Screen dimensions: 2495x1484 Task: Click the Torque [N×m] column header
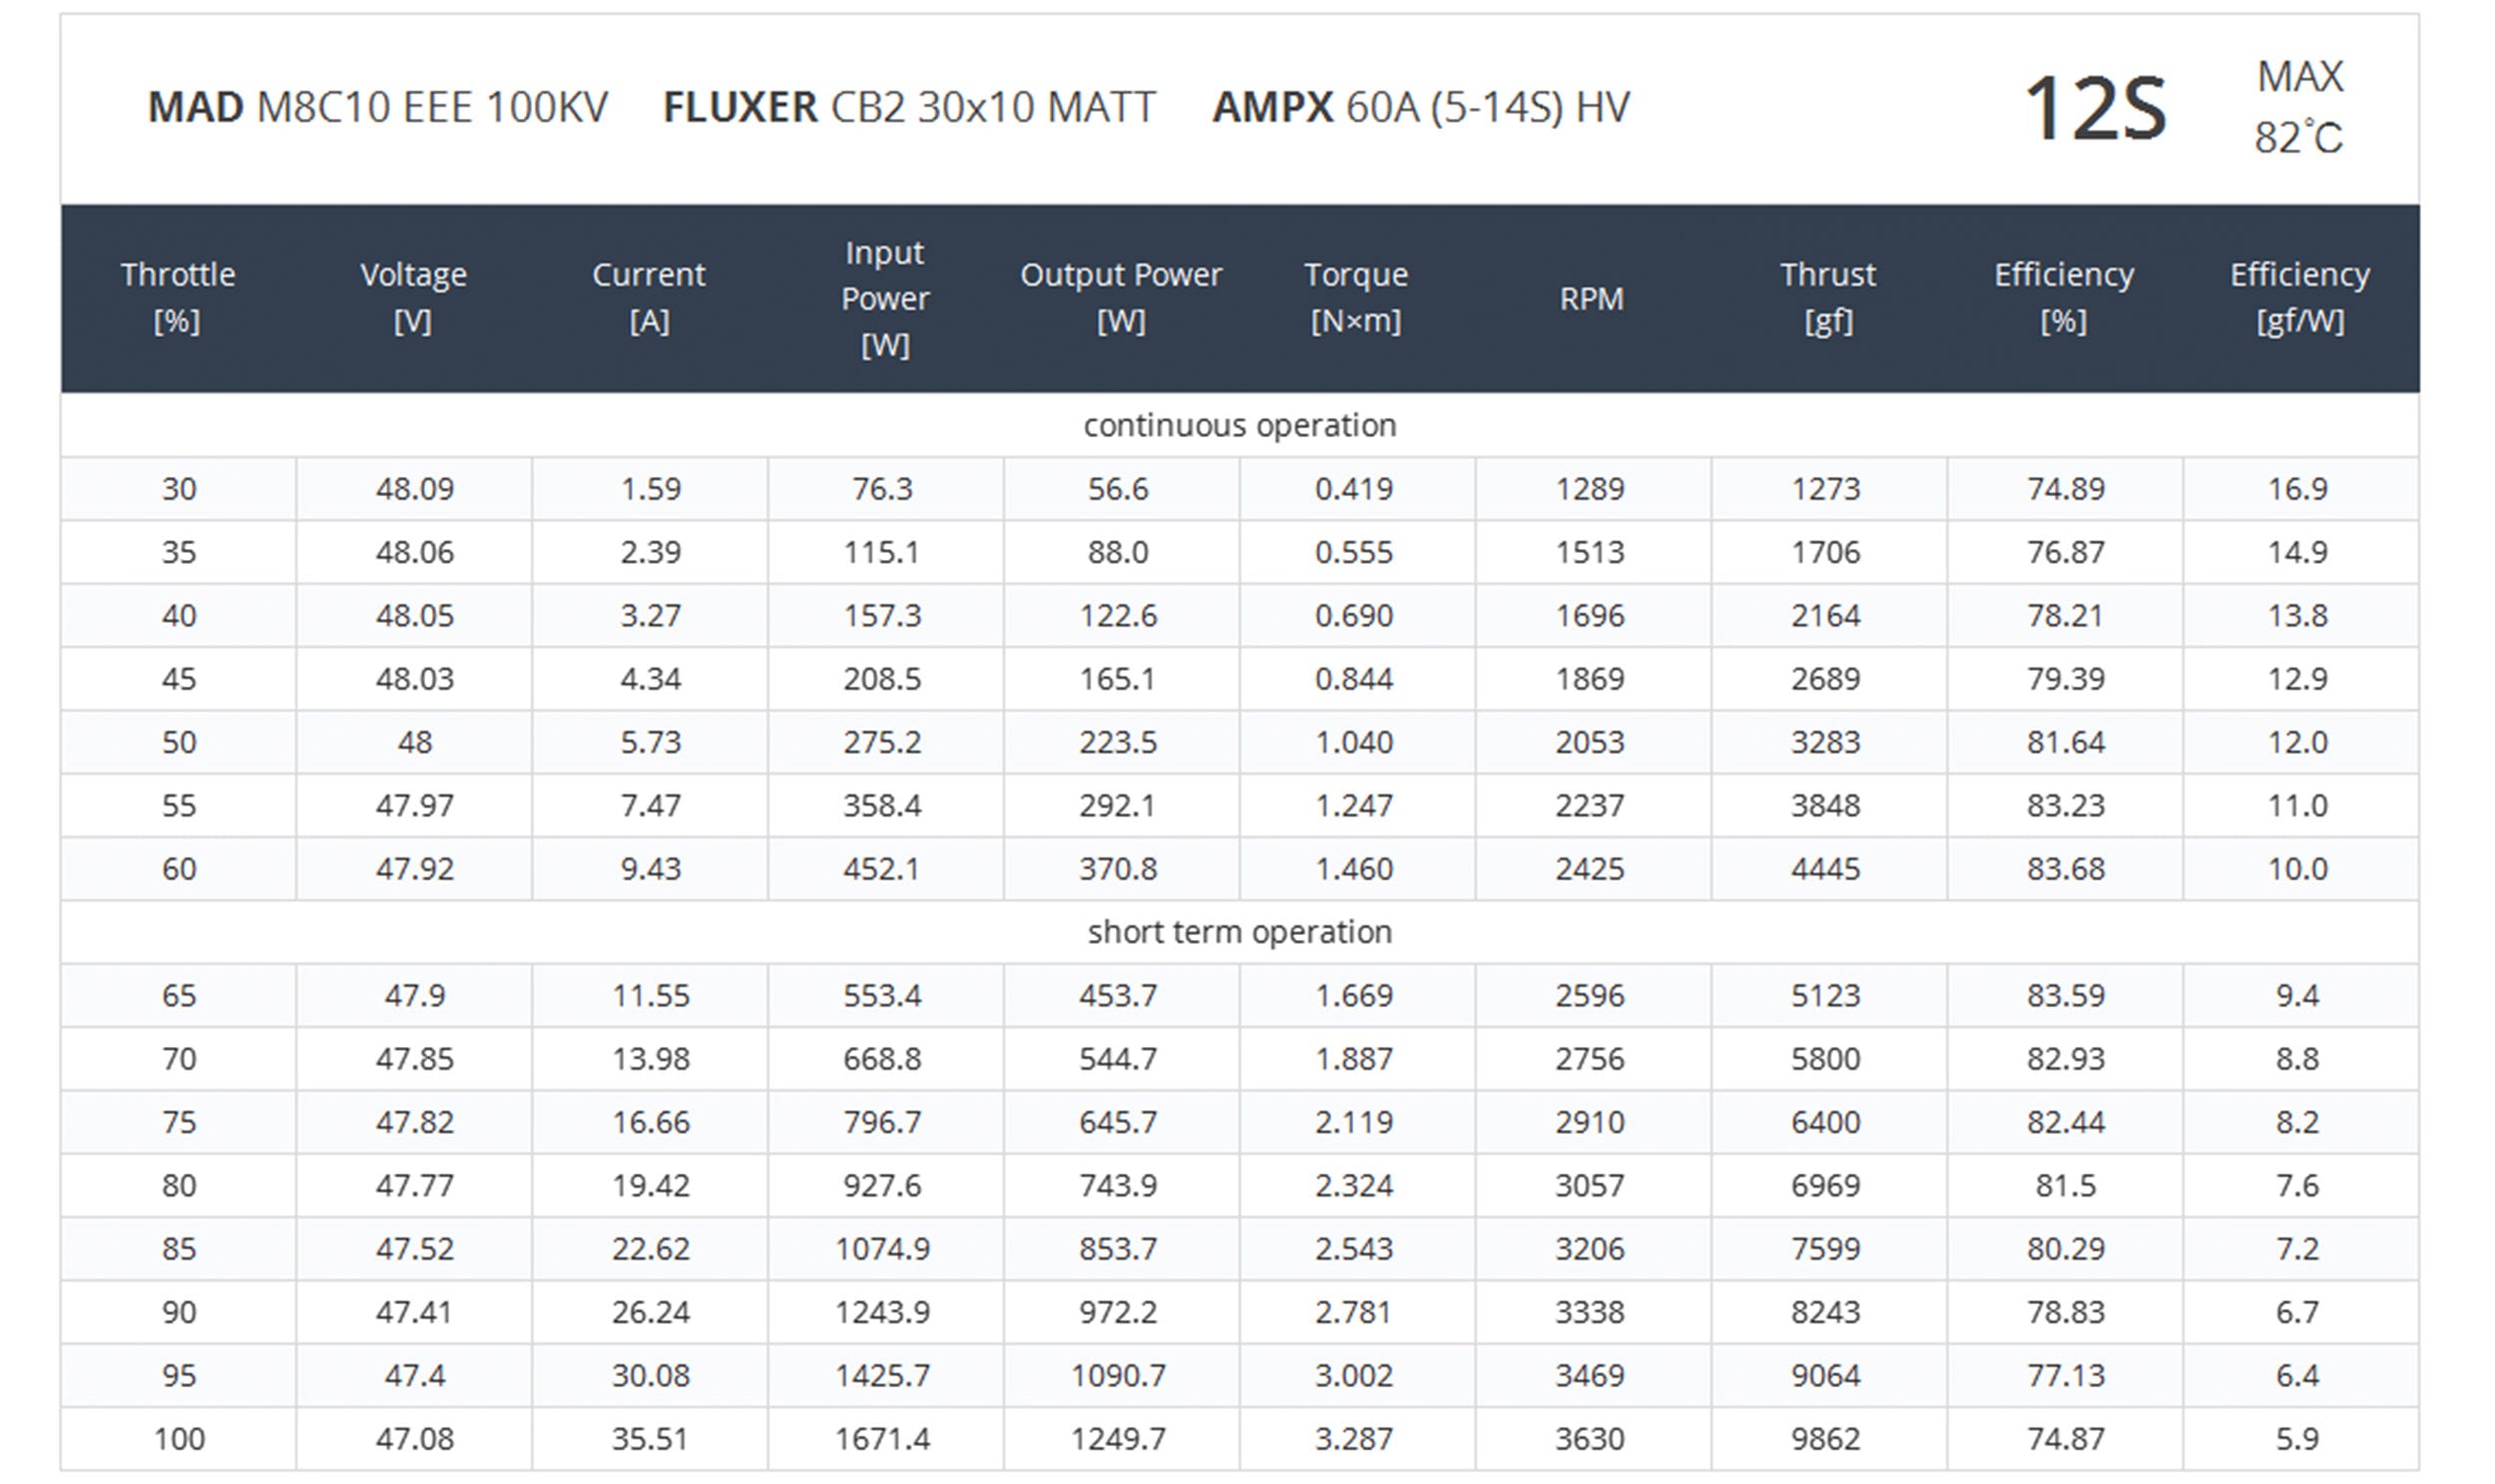pos(1355,297)
